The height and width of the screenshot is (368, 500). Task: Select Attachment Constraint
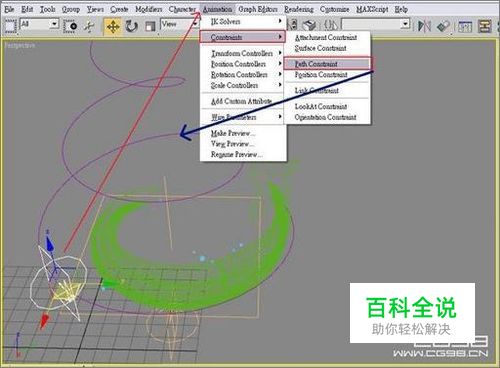[327, 38]
